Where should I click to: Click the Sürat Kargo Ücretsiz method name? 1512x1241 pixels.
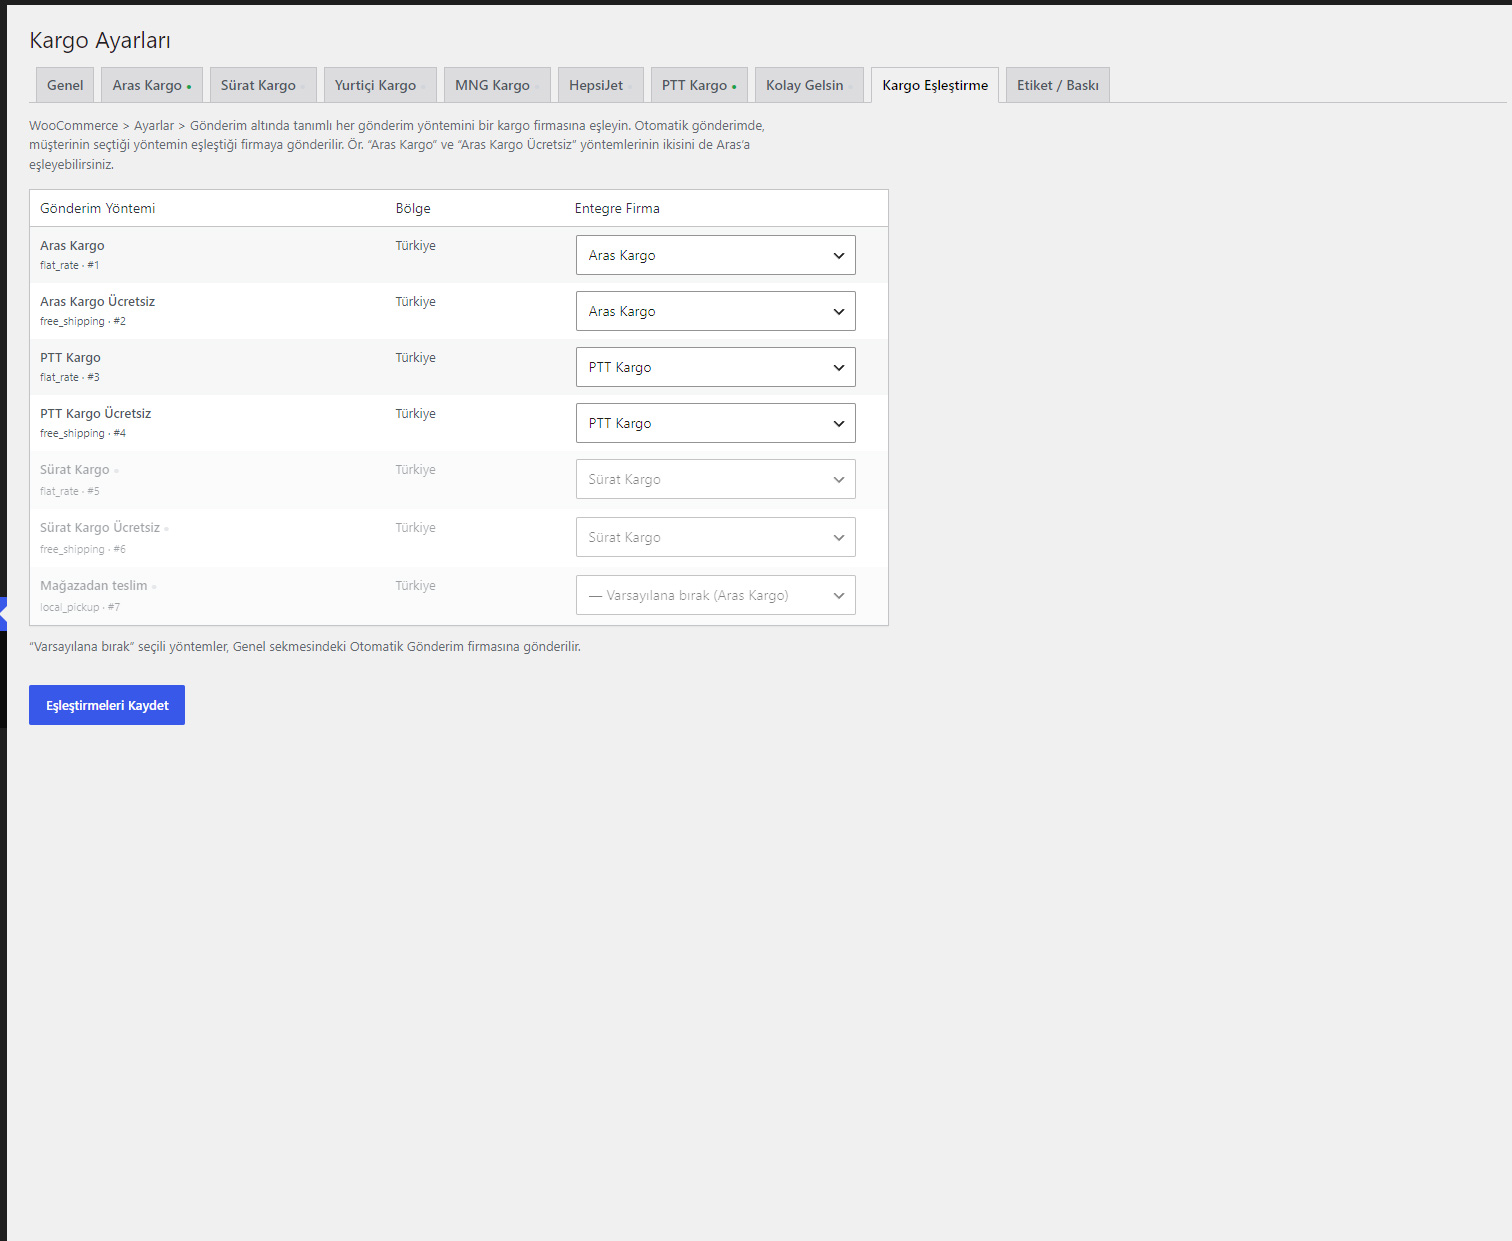coord(100,527)
